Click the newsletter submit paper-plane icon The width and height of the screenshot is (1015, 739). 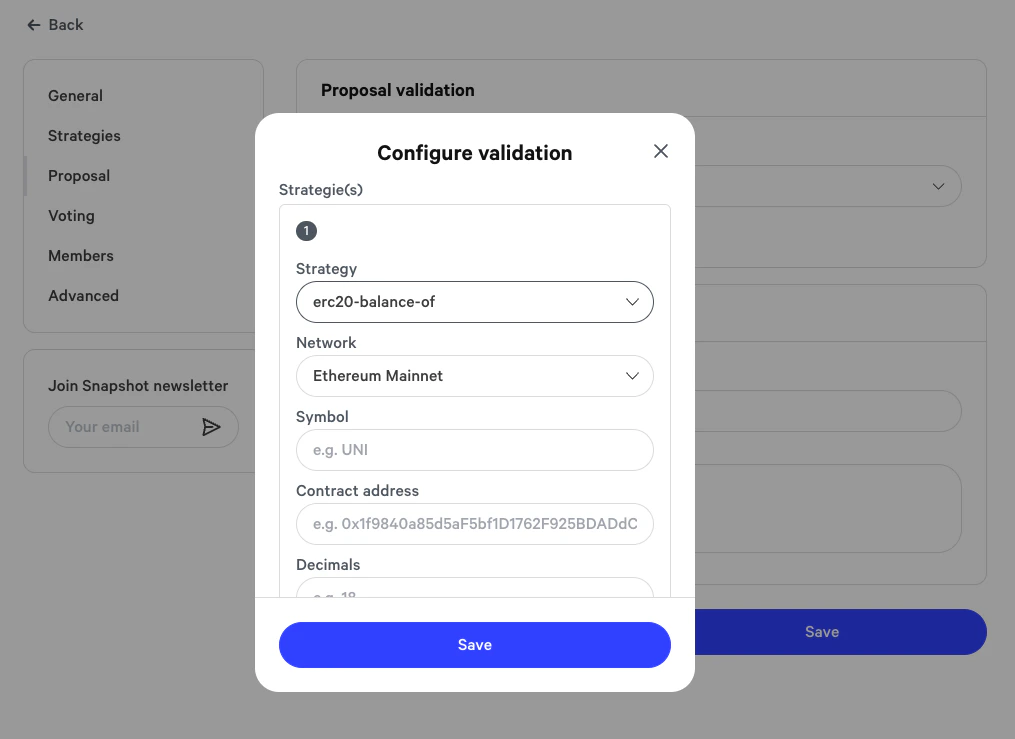coord(212,426)
